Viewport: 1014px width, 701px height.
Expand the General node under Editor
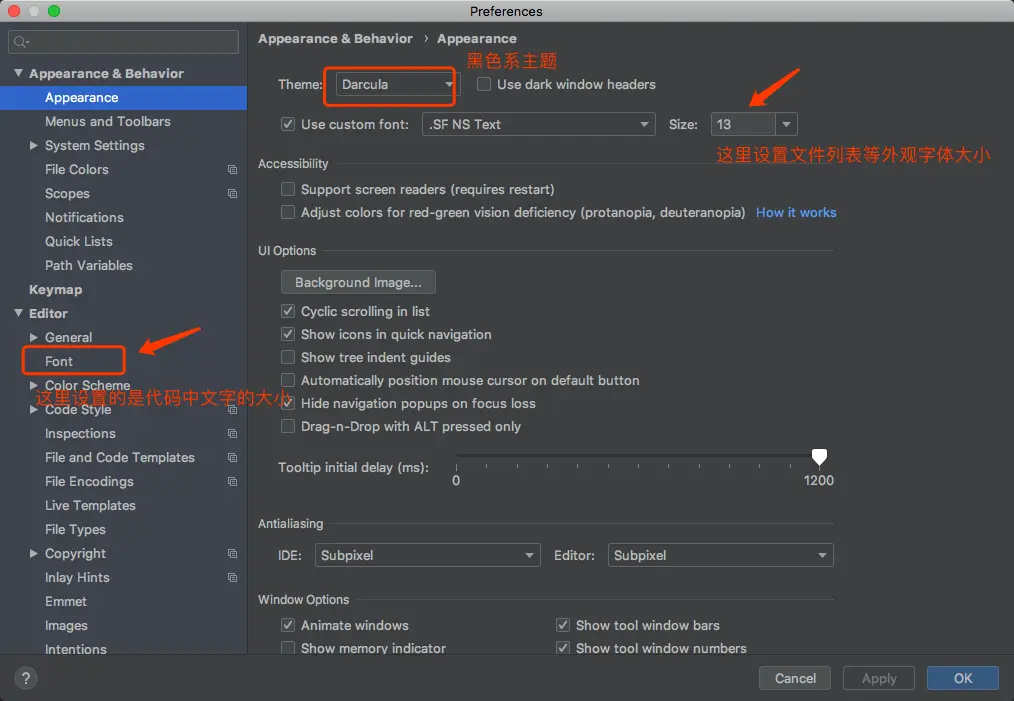coord(34,337)
